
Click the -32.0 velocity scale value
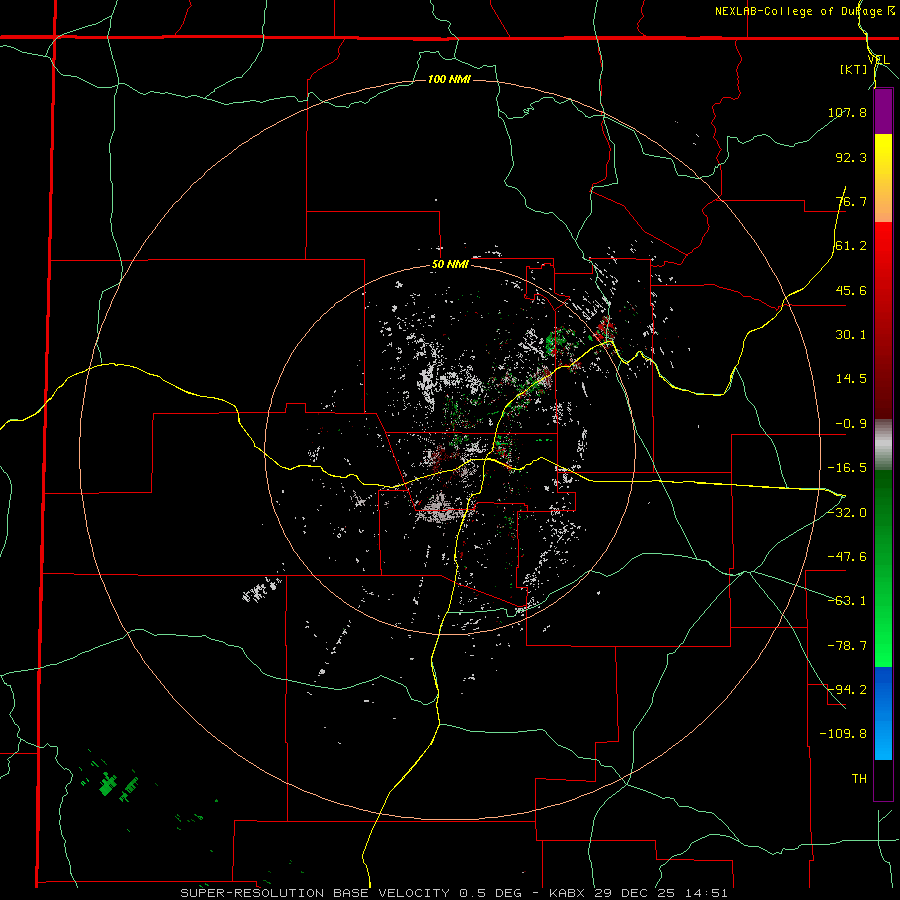pos(847,513)
